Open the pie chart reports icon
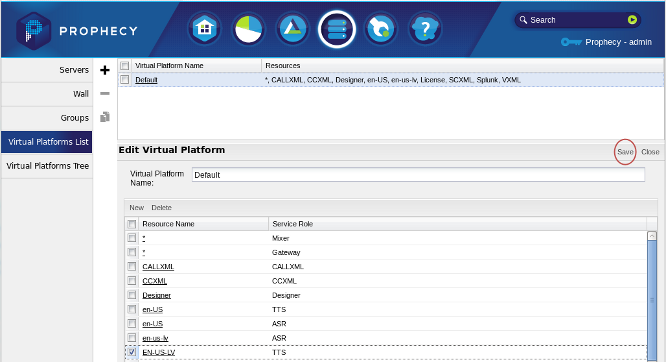 click(x=248, y=29)
